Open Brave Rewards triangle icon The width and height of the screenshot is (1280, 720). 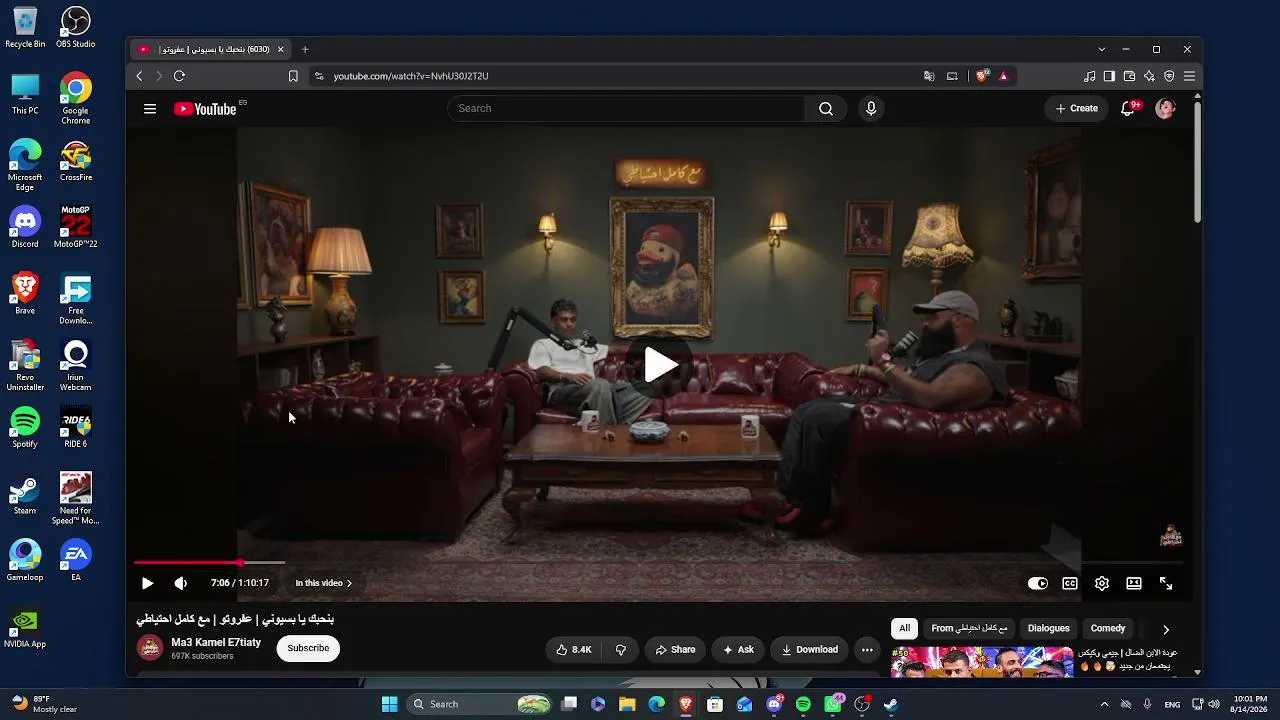click(x=1003, y=76)
